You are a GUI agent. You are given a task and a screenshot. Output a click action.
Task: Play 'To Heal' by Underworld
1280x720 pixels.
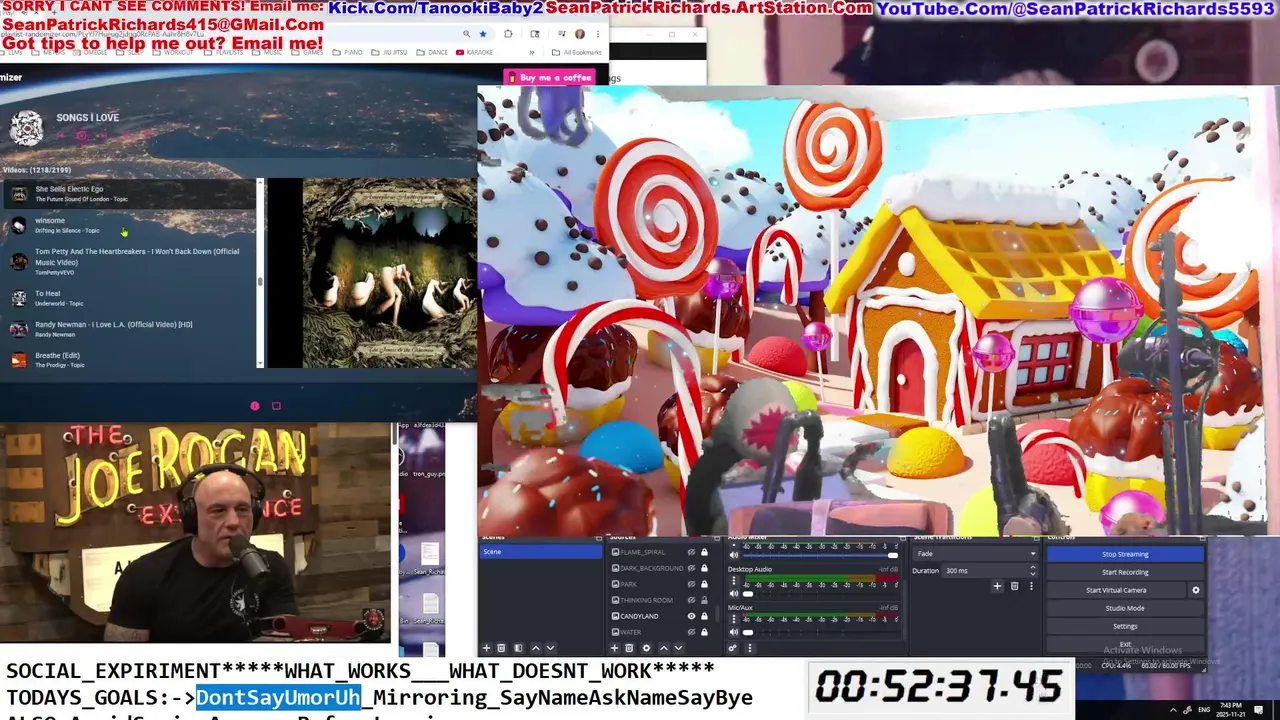click(x=130, y=298)
